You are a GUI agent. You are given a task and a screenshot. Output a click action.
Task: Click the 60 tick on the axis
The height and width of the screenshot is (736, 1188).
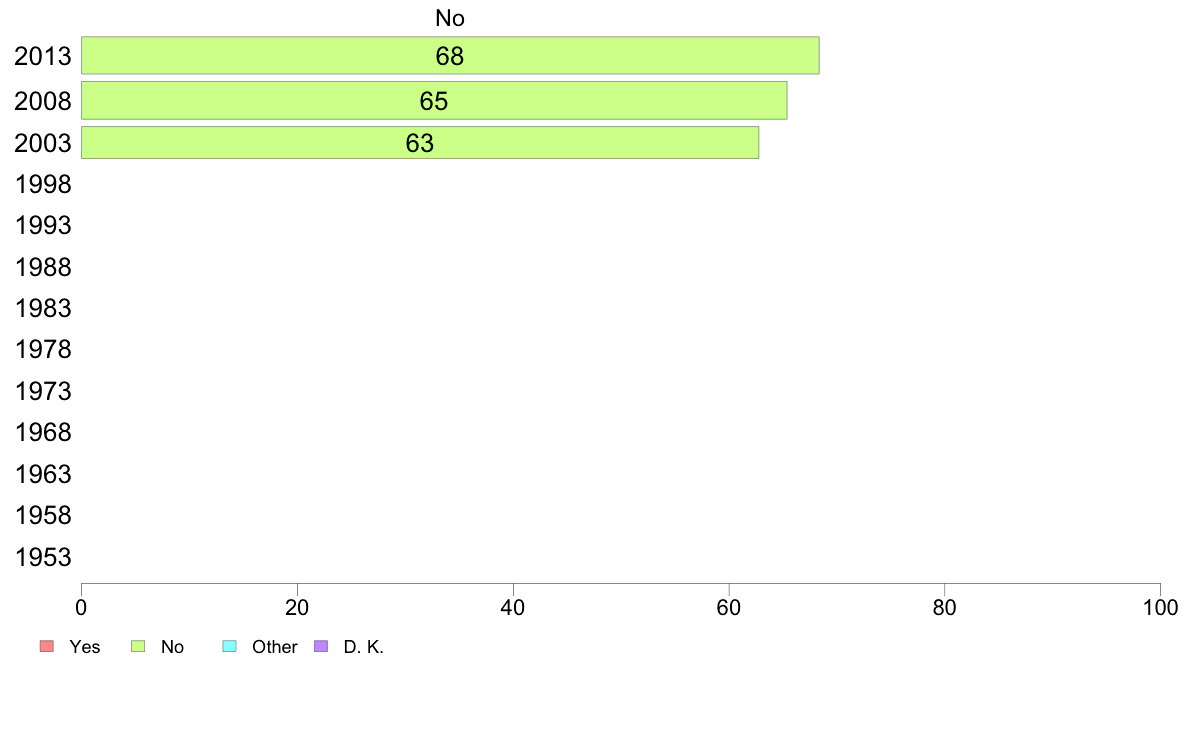[729, 607]
